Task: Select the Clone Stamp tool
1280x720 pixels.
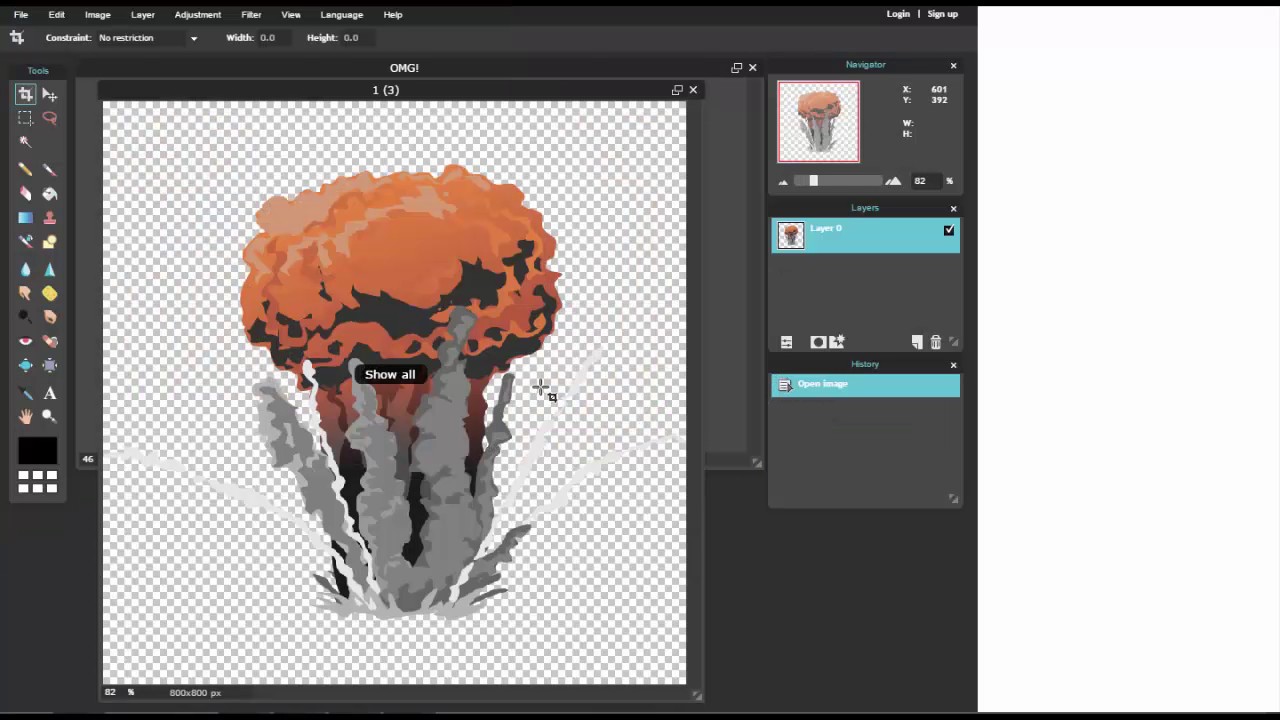Action: coord(50,218)
